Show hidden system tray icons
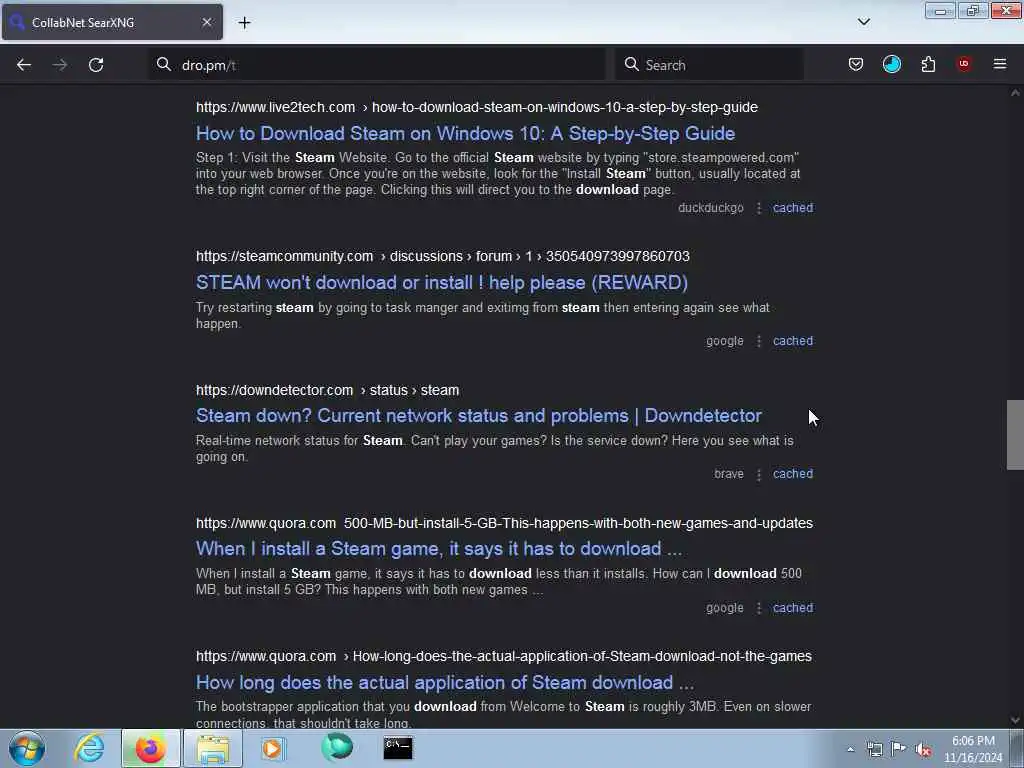This screenshot has height=768, width=1024. [x=850, y=749]
